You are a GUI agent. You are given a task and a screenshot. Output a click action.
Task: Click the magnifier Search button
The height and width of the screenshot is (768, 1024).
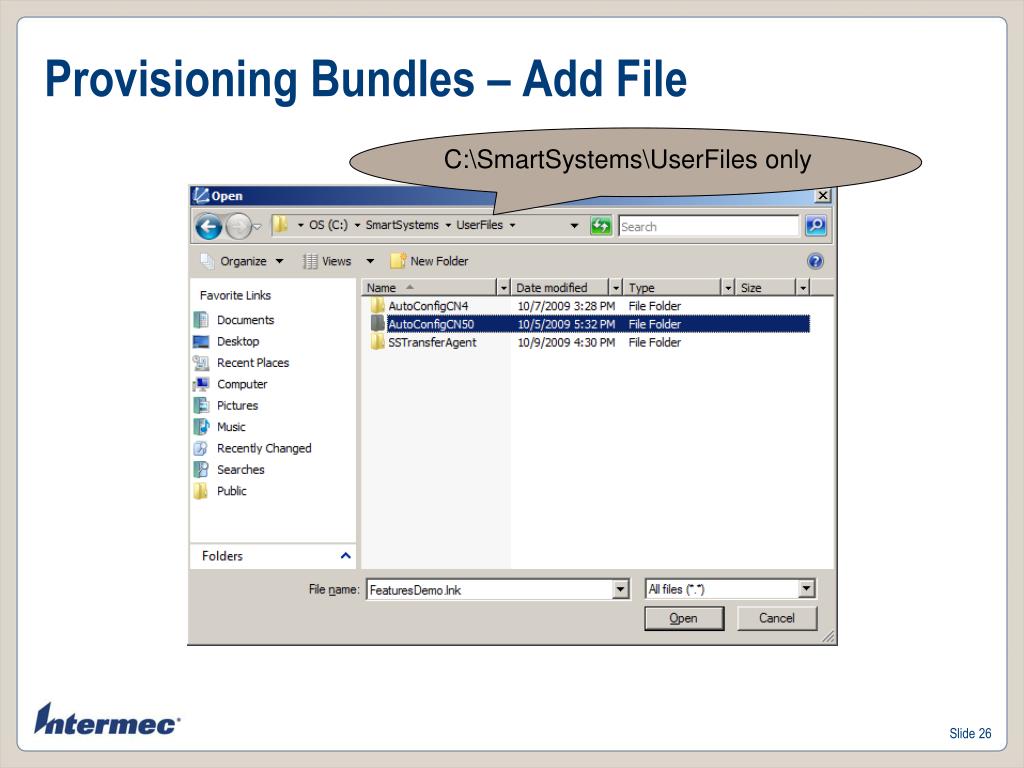point(816,226)
